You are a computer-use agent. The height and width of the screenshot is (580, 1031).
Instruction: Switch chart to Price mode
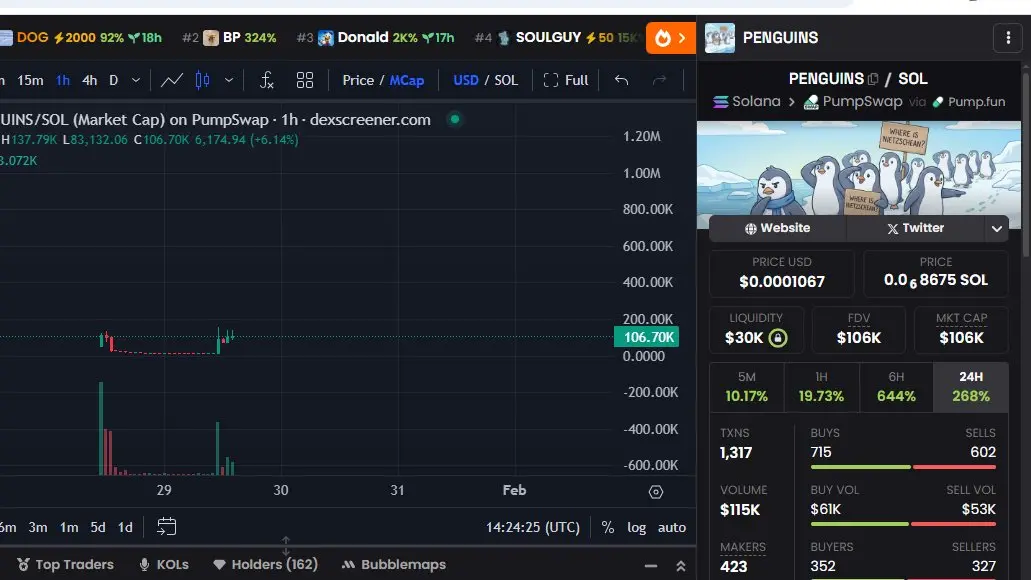point(358,80)
